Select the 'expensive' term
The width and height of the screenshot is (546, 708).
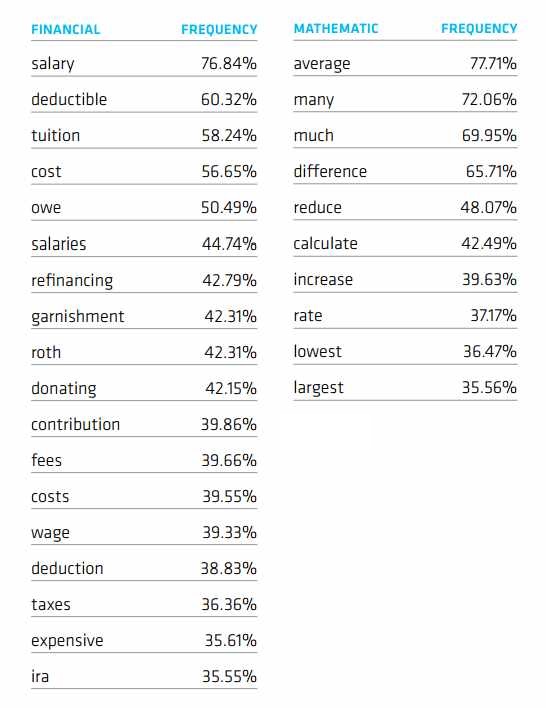coord(67,641)
